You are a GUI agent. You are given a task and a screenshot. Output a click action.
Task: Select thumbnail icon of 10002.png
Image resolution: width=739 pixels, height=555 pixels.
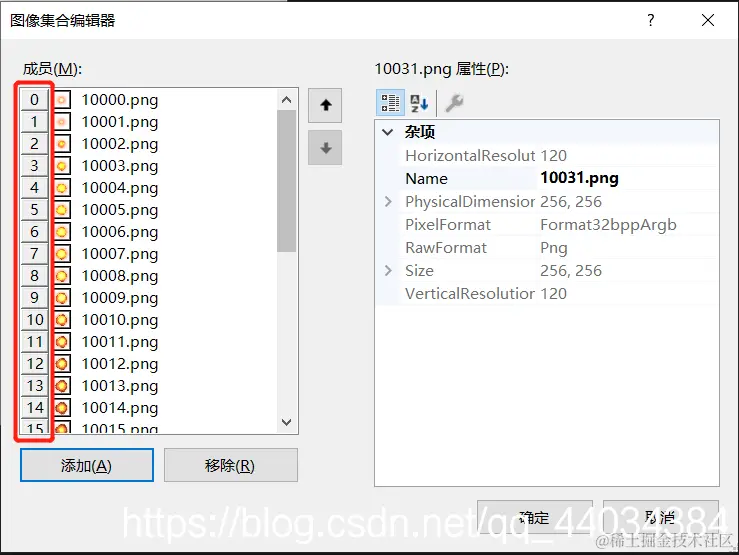click(x=62, y=144)
